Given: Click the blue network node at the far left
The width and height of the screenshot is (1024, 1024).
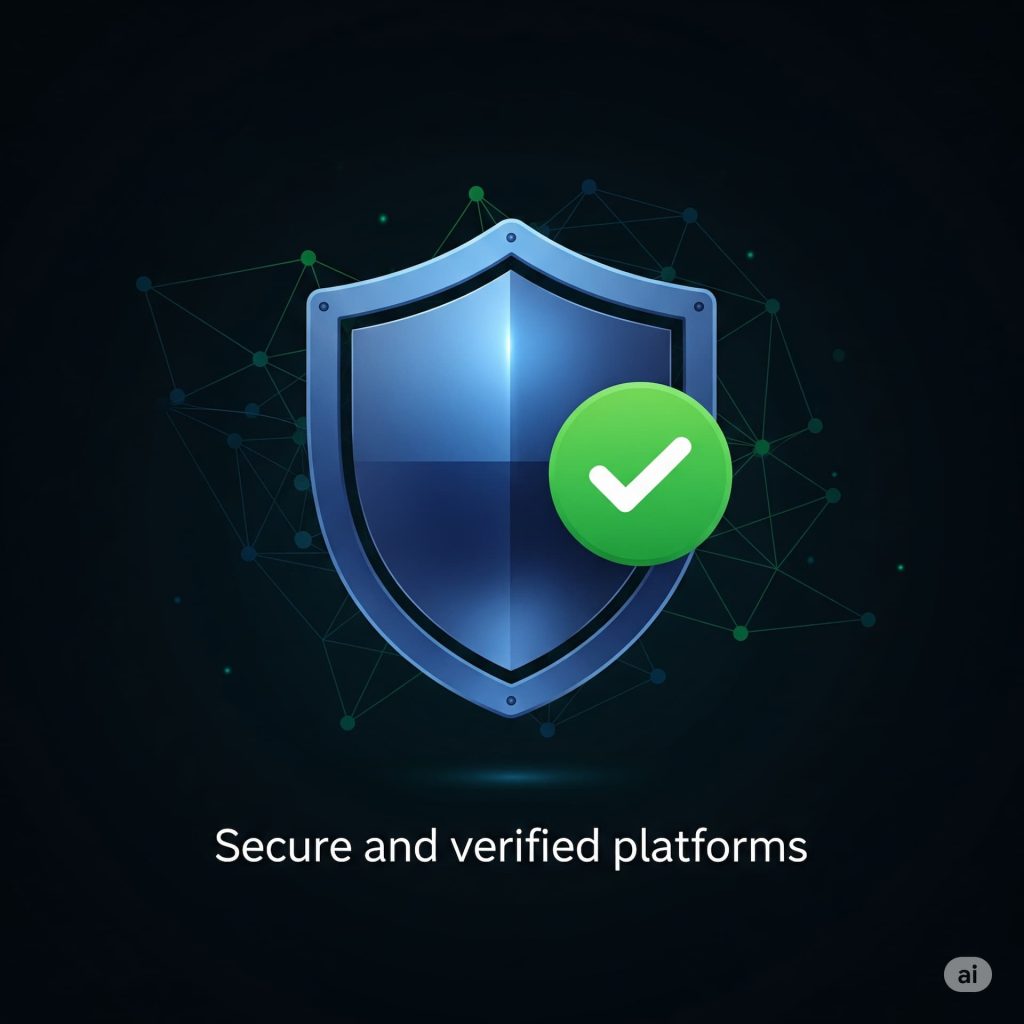Looking at the screenshot, I should [144, 283].
